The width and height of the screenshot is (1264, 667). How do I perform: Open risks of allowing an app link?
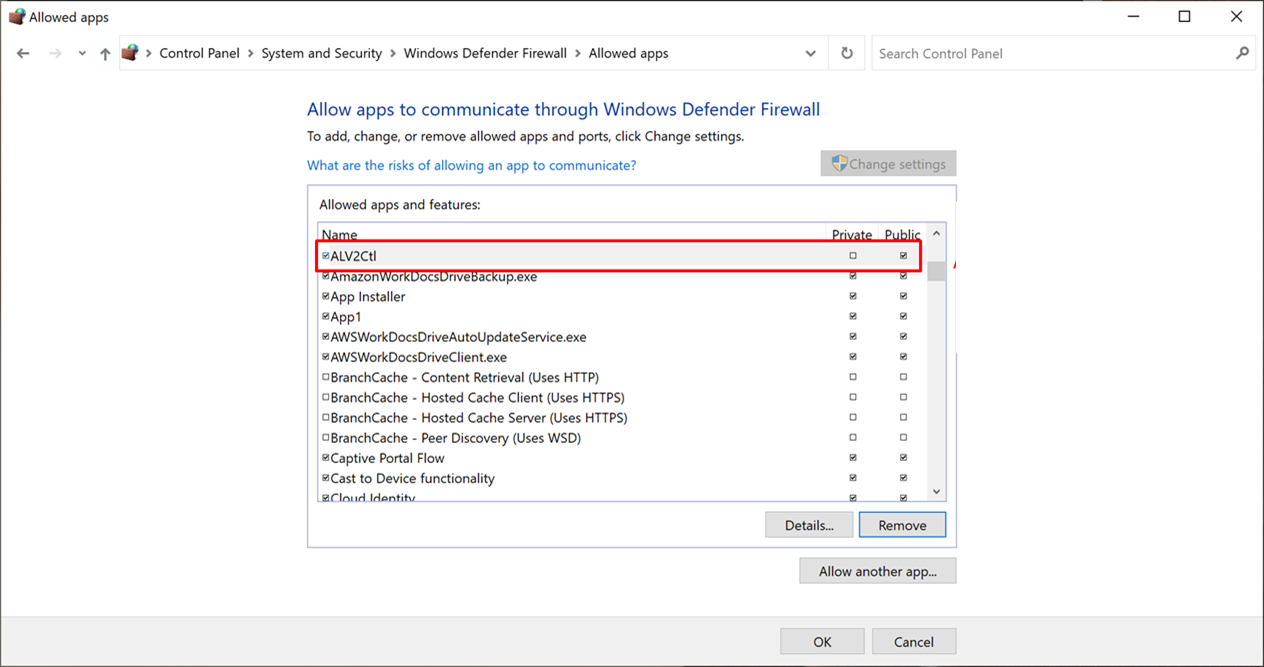471,165
